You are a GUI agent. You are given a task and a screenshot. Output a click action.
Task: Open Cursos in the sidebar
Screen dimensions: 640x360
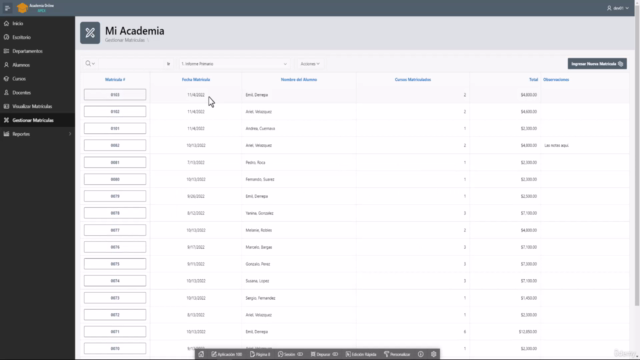[37, 79]
